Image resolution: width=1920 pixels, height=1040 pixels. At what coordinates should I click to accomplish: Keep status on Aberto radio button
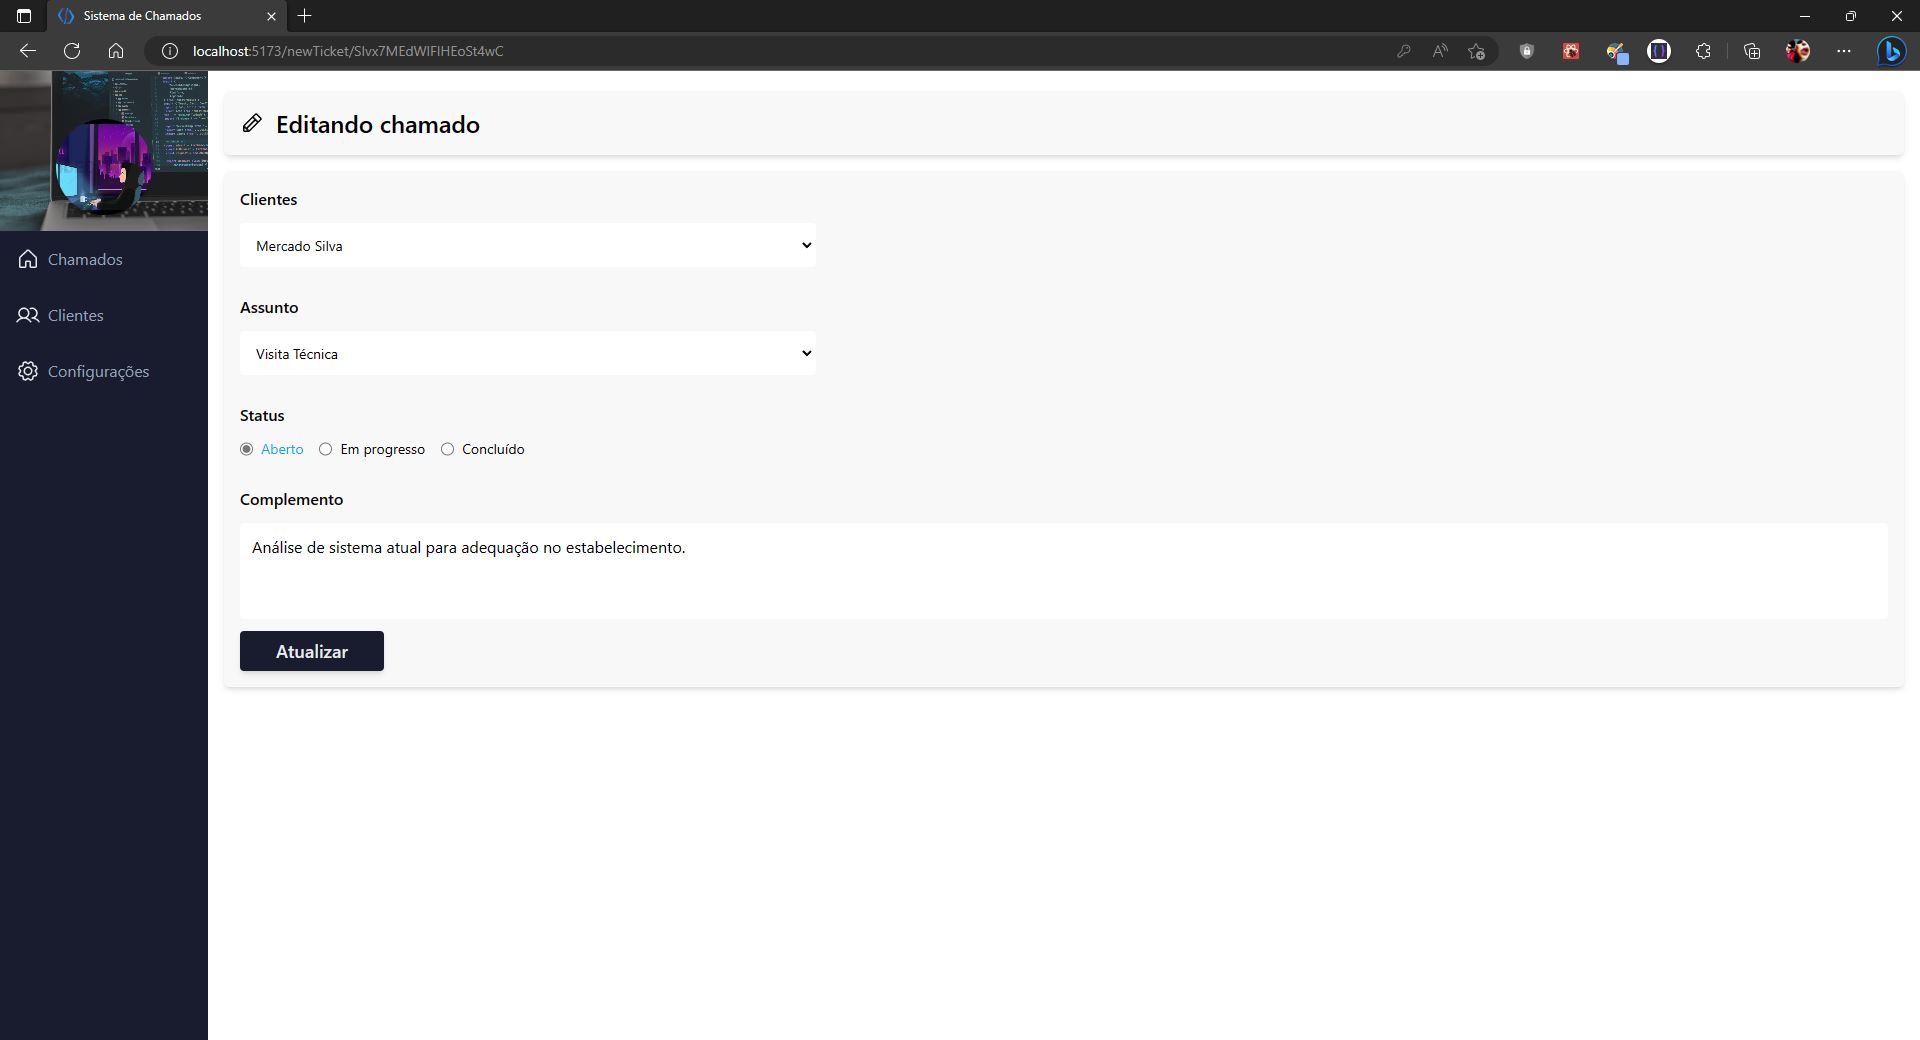click(245, 449)
